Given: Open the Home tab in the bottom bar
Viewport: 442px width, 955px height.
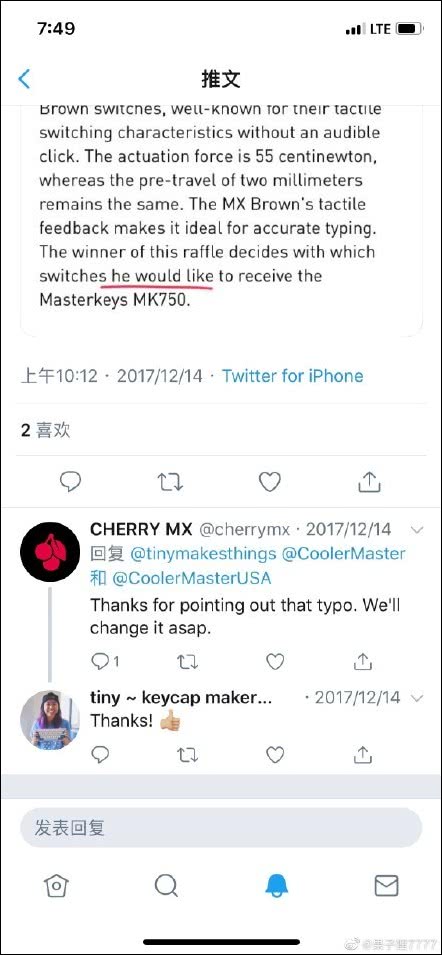Looking at the screenshot, I should tap(56, 886).
